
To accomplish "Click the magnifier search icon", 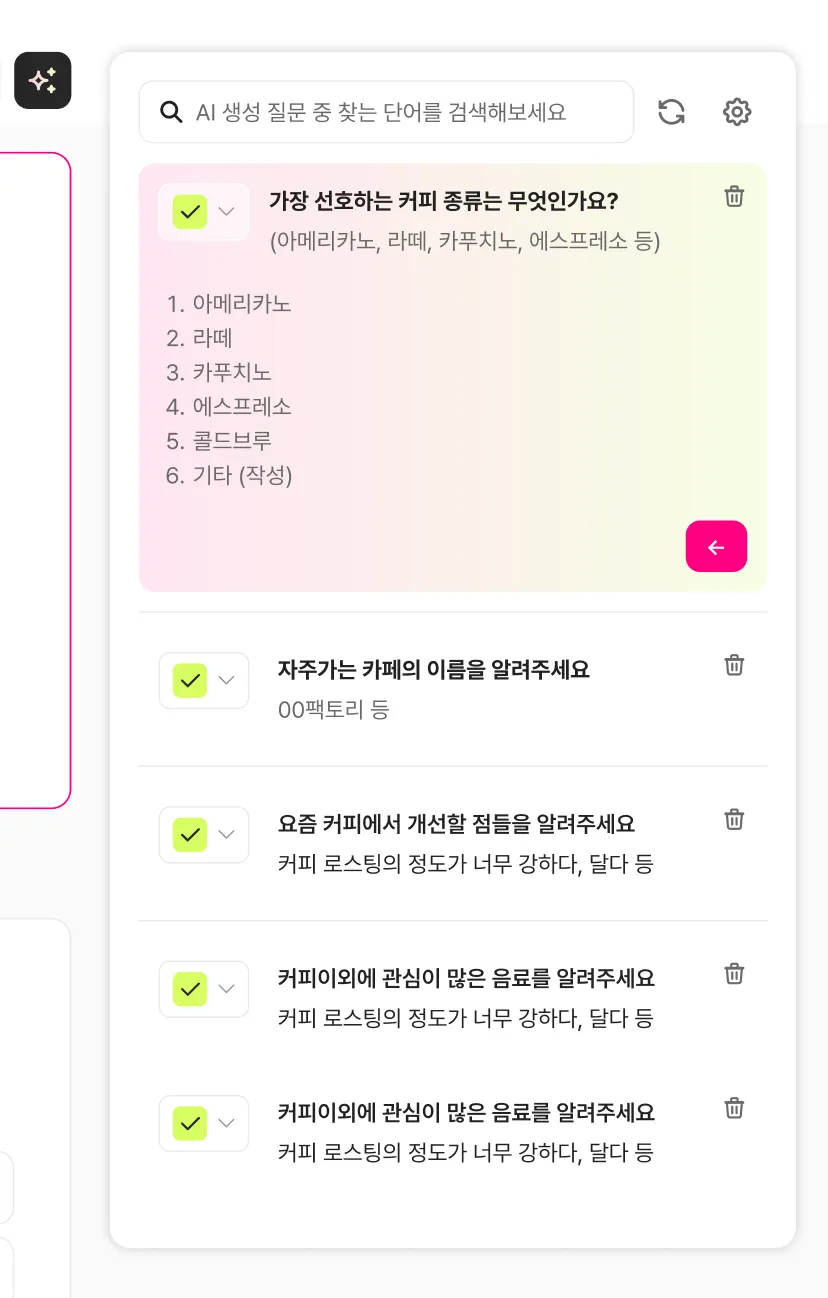I will tap(172, 112).
